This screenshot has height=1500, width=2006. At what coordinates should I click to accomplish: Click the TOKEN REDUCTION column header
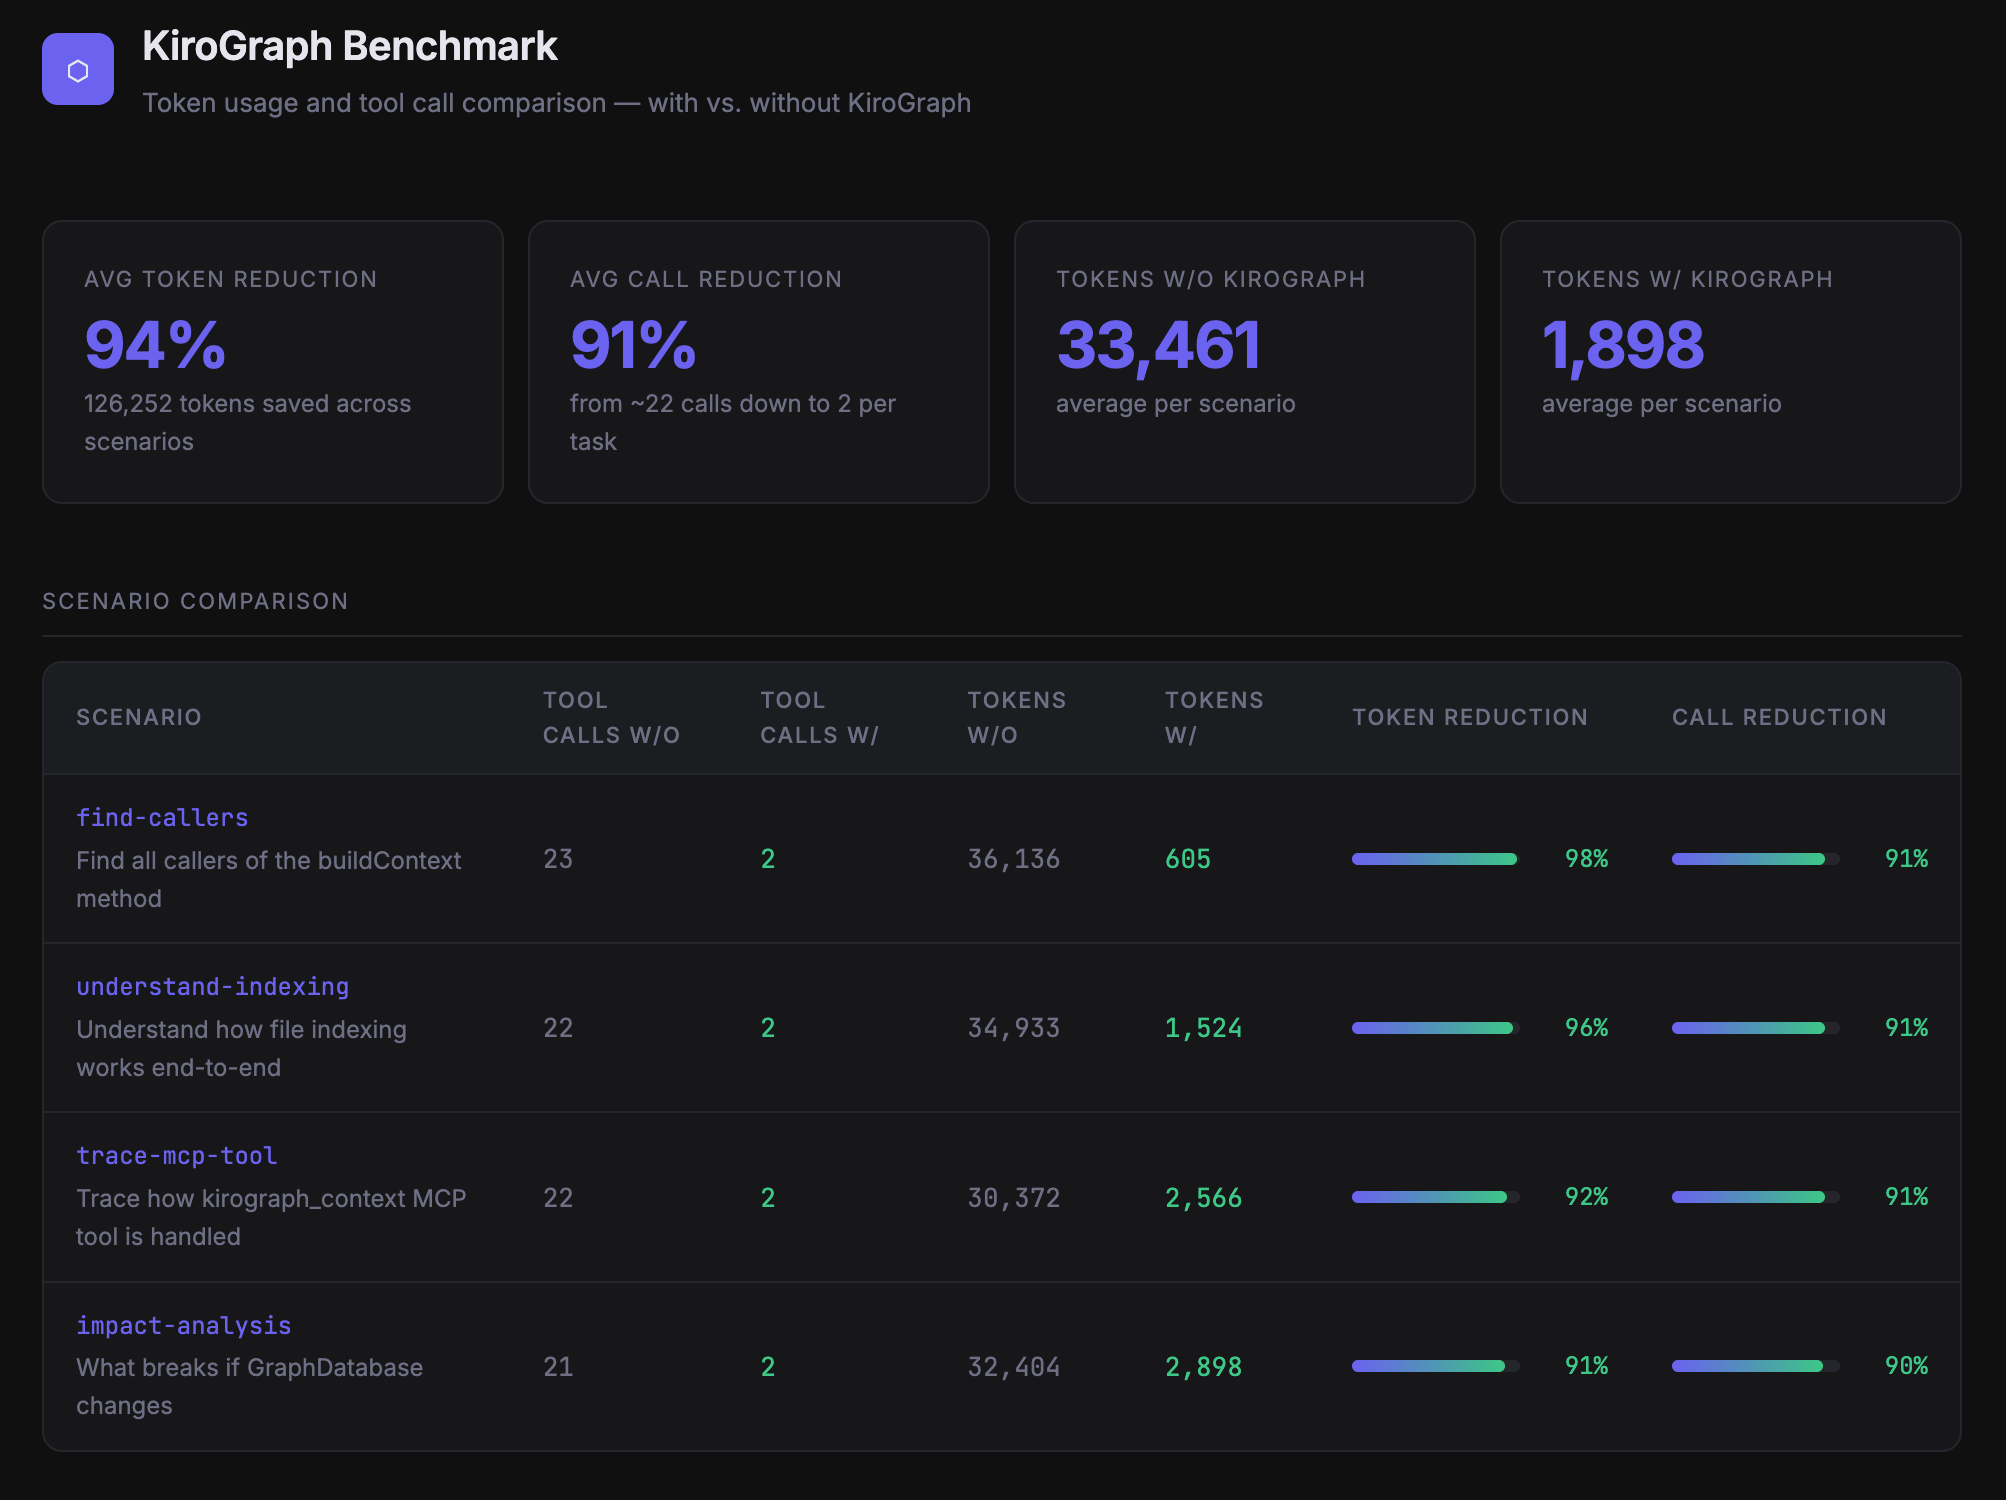(x=1470, y=717)
